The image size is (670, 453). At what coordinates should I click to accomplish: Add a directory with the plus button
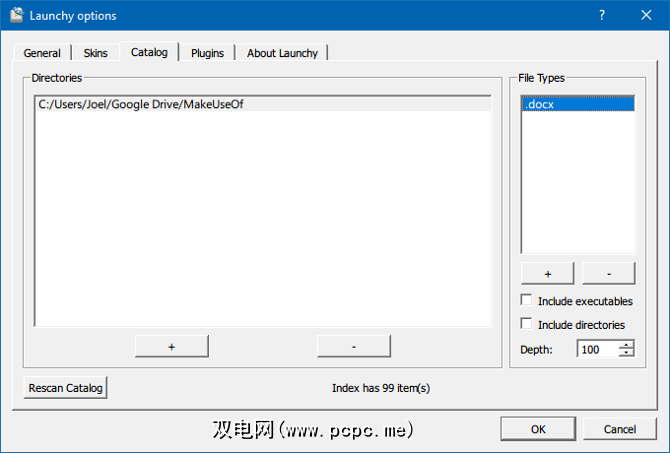click(172, 347)
